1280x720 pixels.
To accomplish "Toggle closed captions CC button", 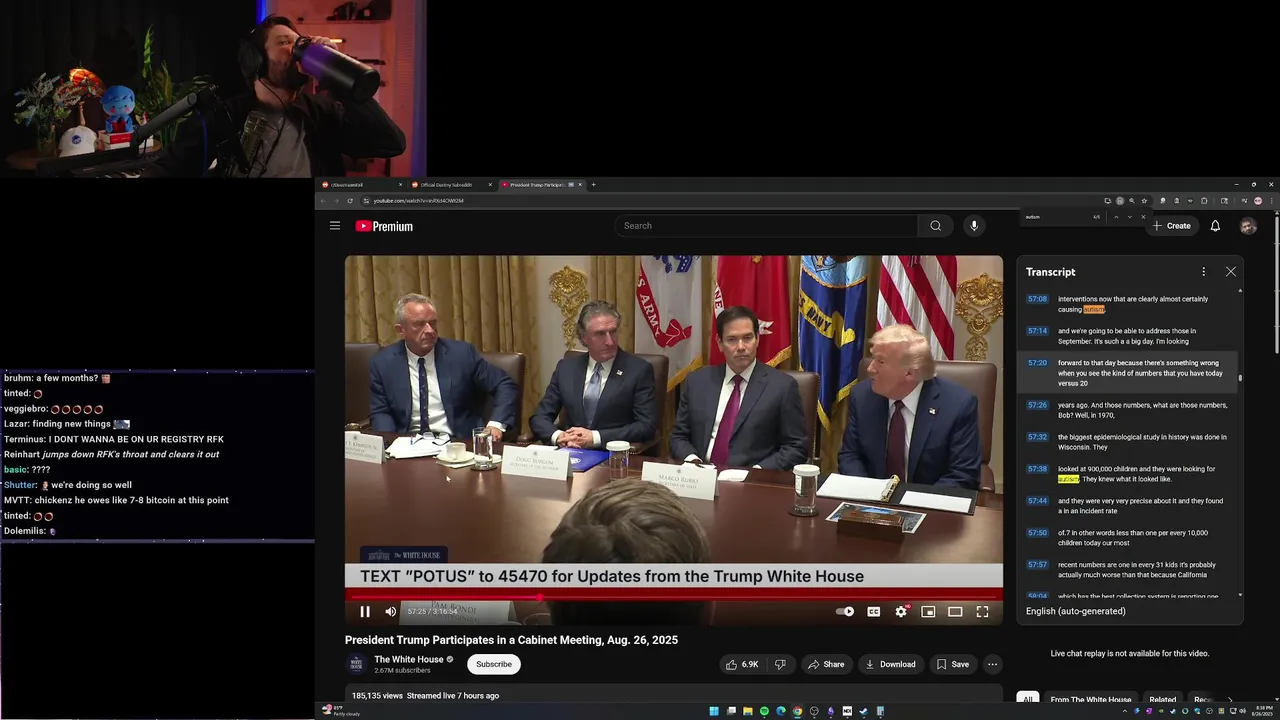I will click(874, 612).
